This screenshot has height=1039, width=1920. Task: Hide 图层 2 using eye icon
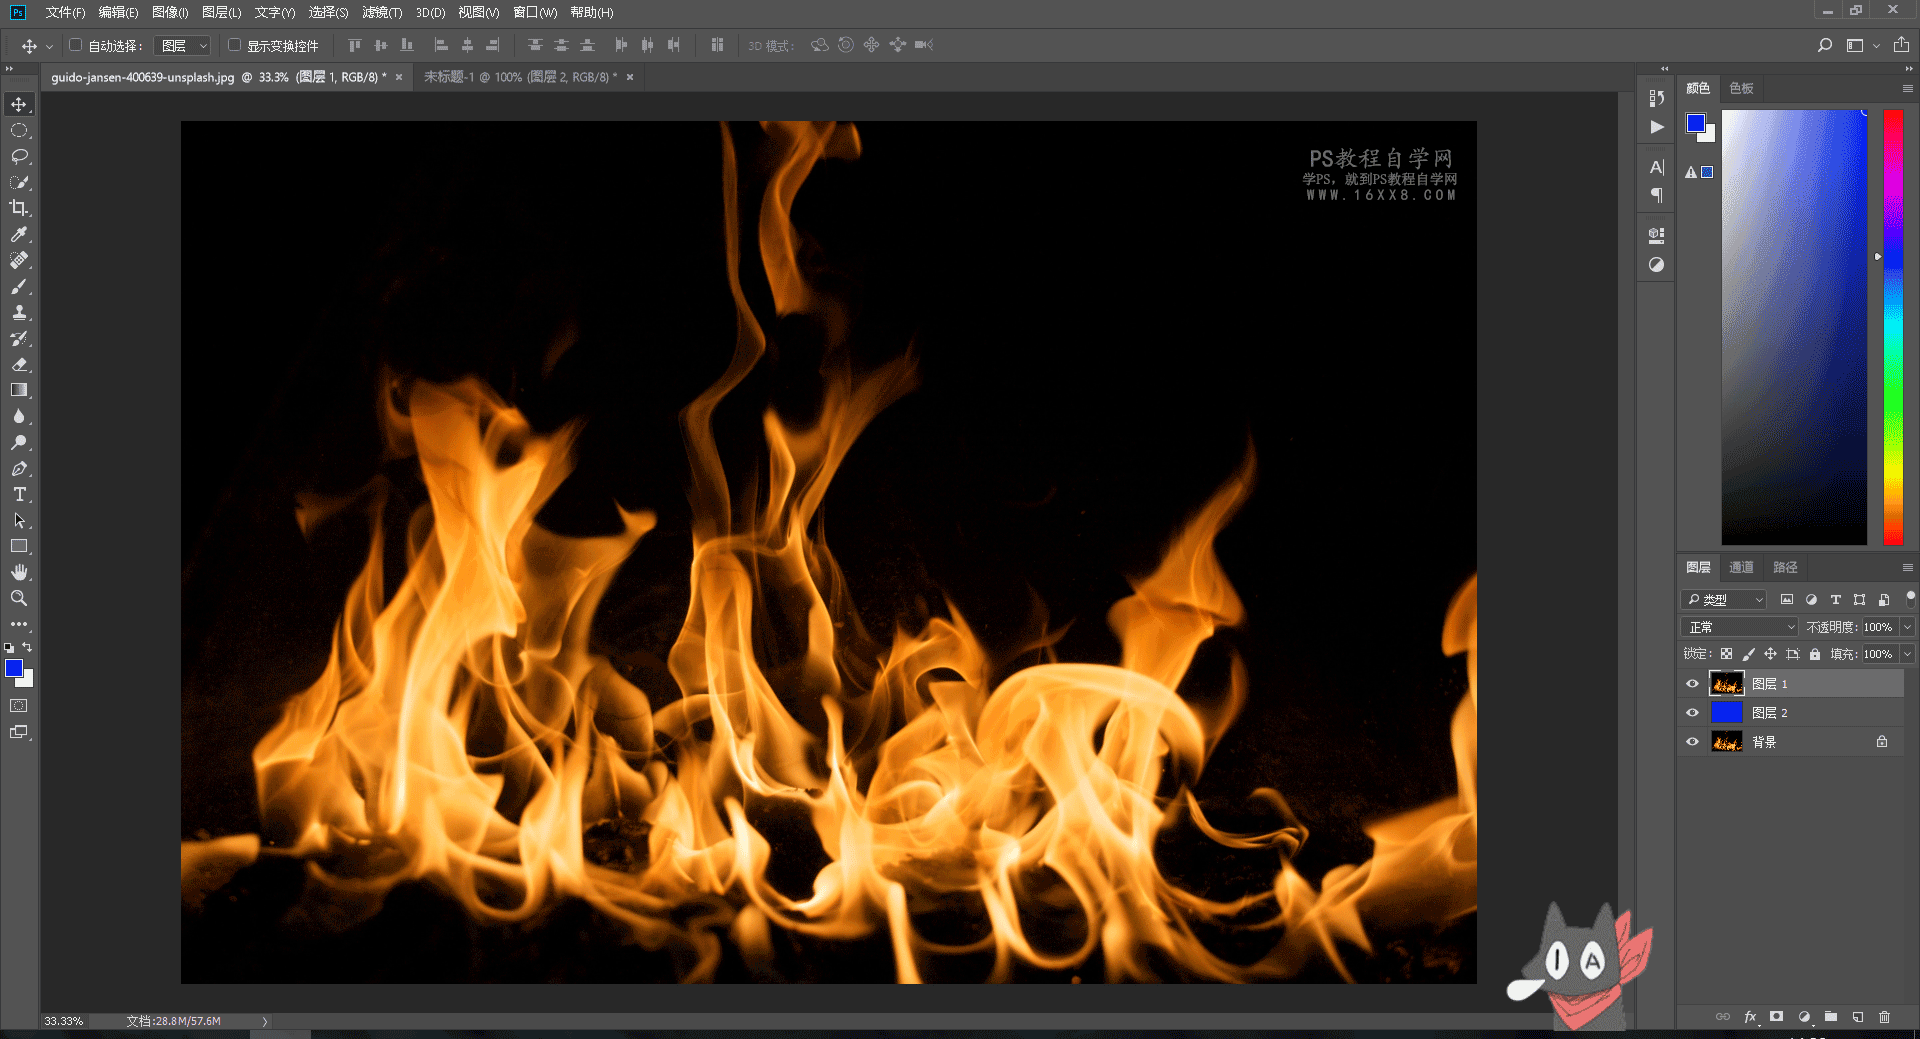coord(1692,713)
